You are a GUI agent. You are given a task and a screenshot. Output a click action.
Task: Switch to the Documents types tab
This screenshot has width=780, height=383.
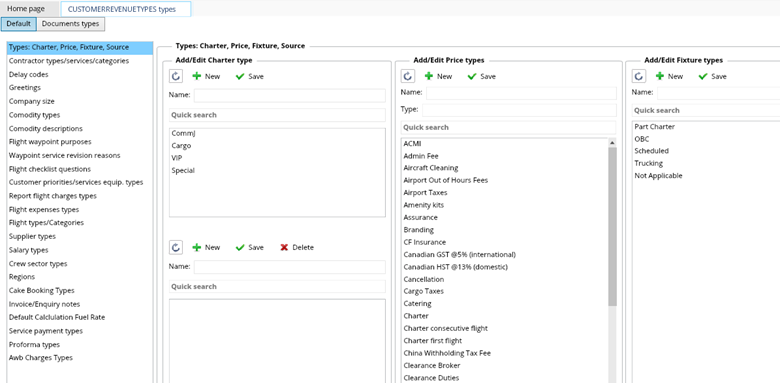(x=70, y=24)
